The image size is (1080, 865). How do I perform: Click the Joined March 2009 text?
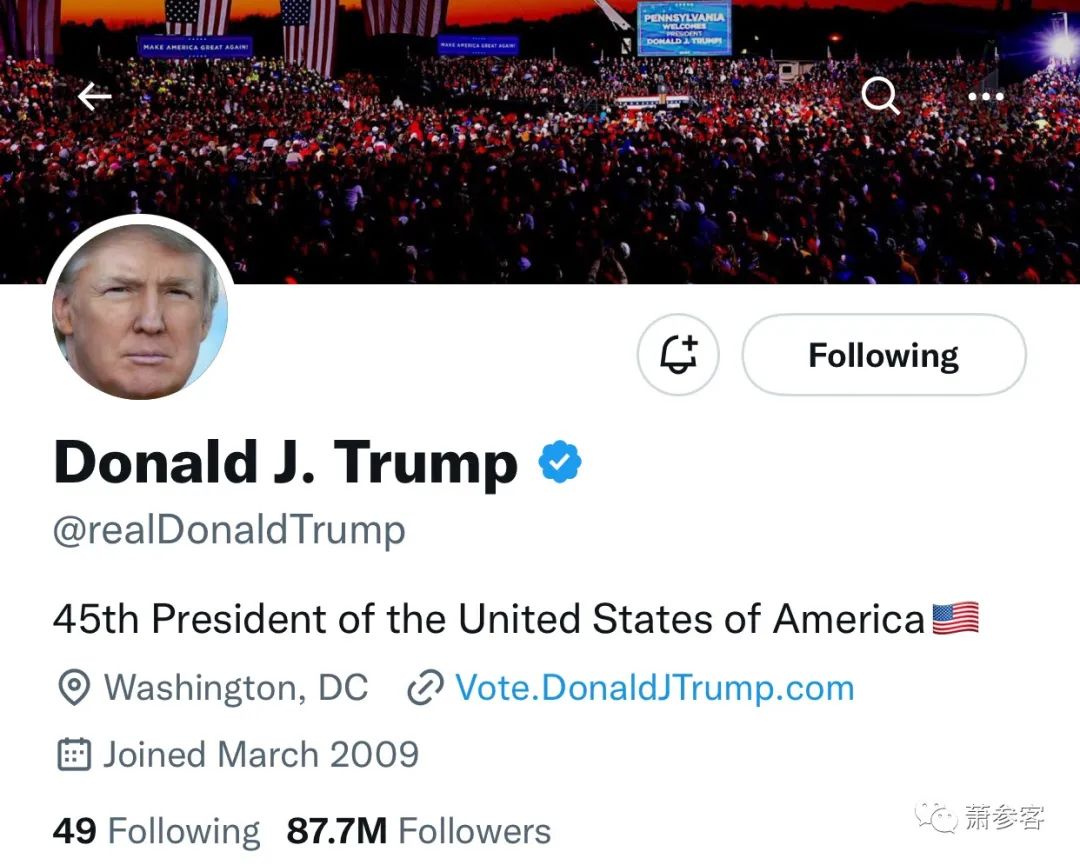(261, 754)
